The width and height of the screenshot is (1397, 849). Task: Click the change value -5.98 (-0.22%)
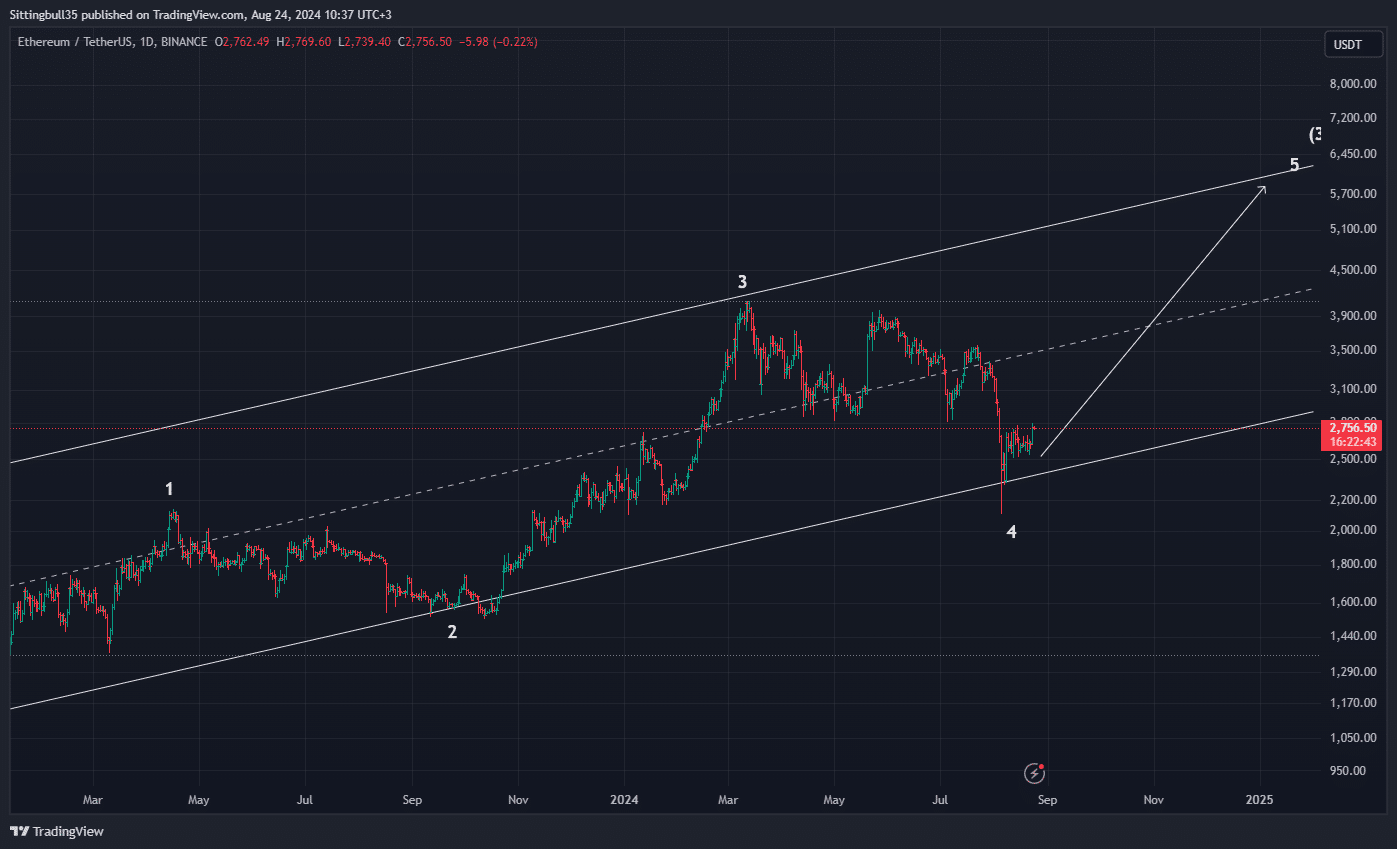click(498, 42)
